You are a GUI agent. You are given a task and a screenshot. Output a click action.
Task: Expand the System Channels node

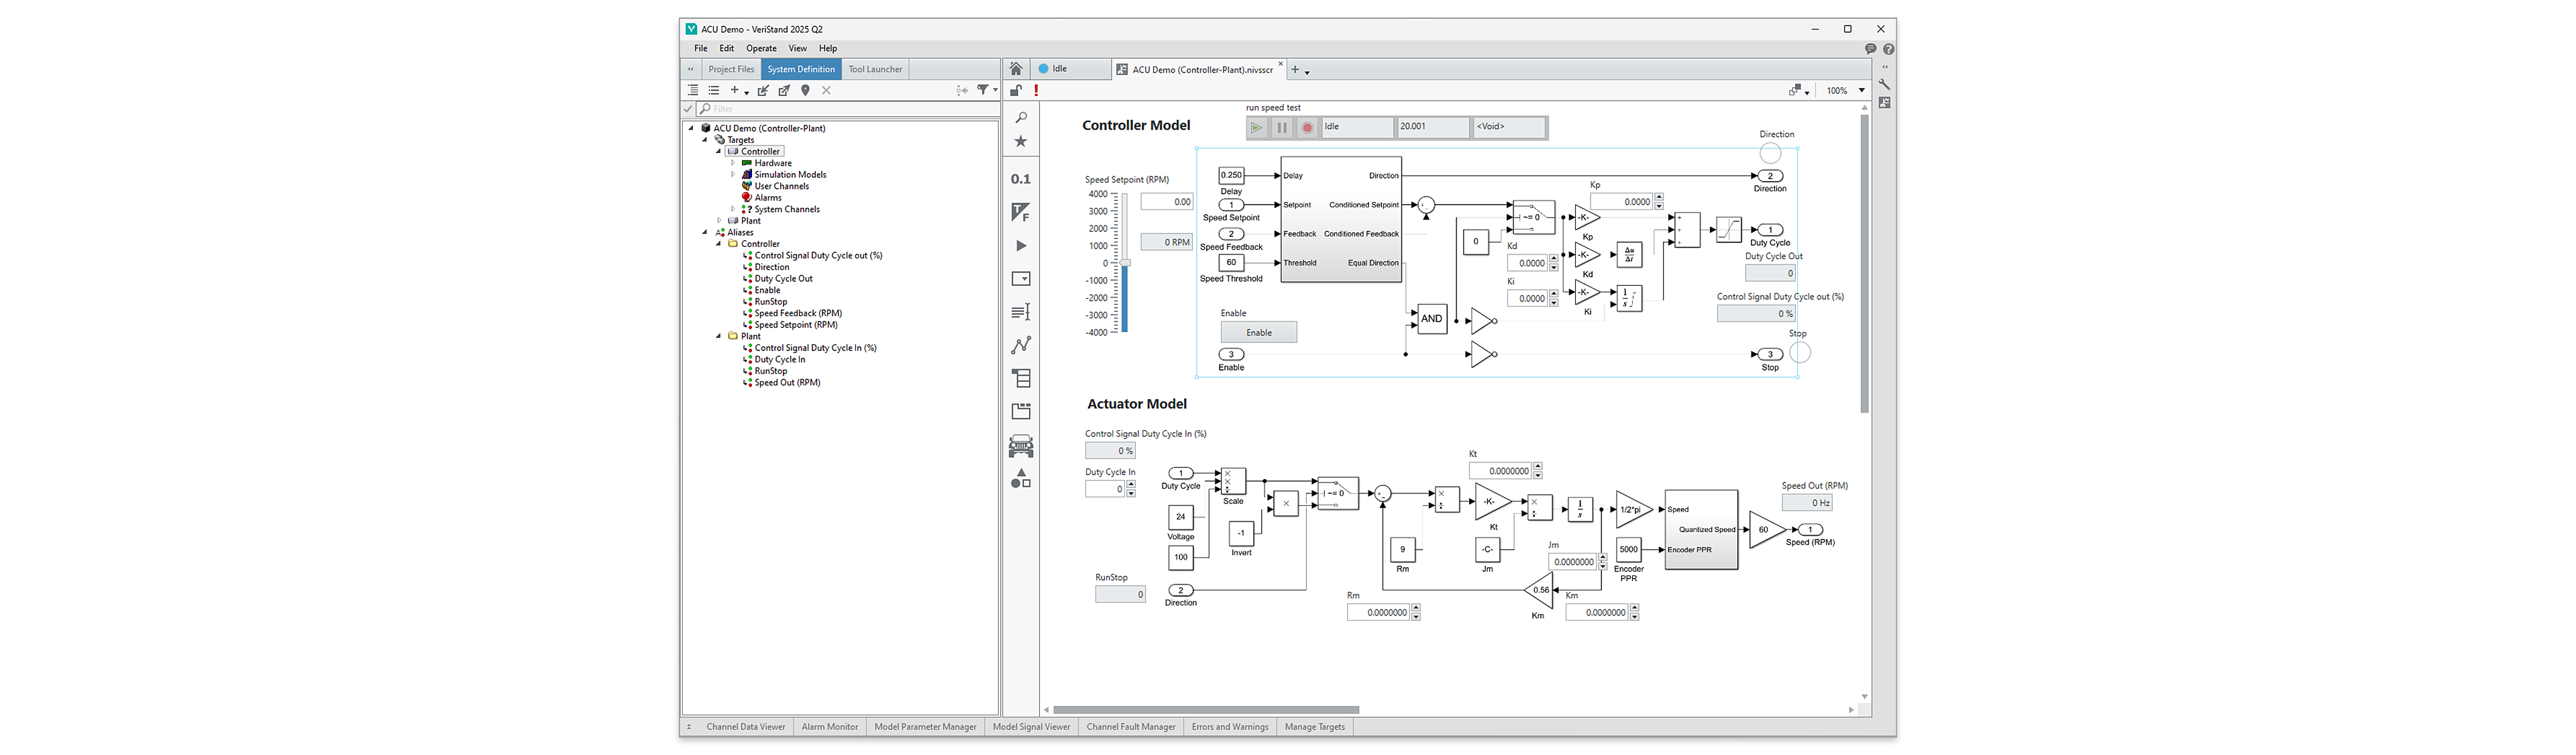click(x=733, y=209)
